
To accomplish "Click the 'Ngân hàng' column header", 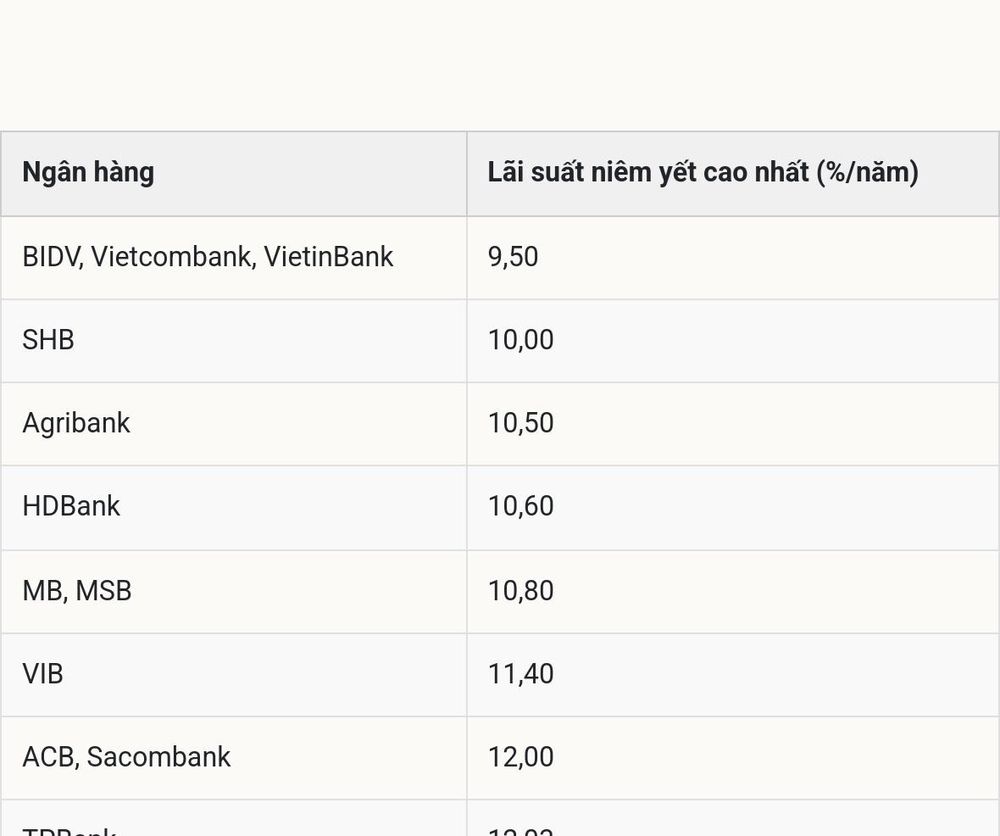I will click(x=88, y=173).
